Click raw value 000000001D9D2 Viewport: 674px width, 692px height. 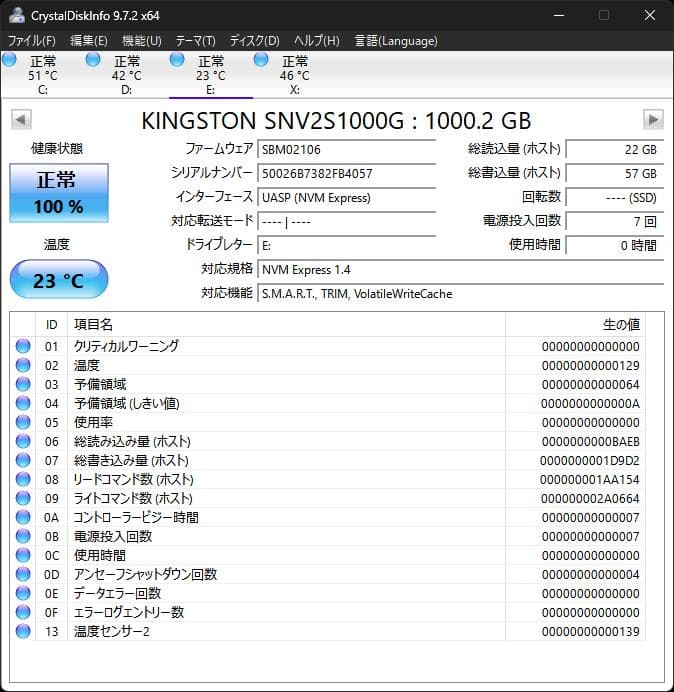(590, 460)
